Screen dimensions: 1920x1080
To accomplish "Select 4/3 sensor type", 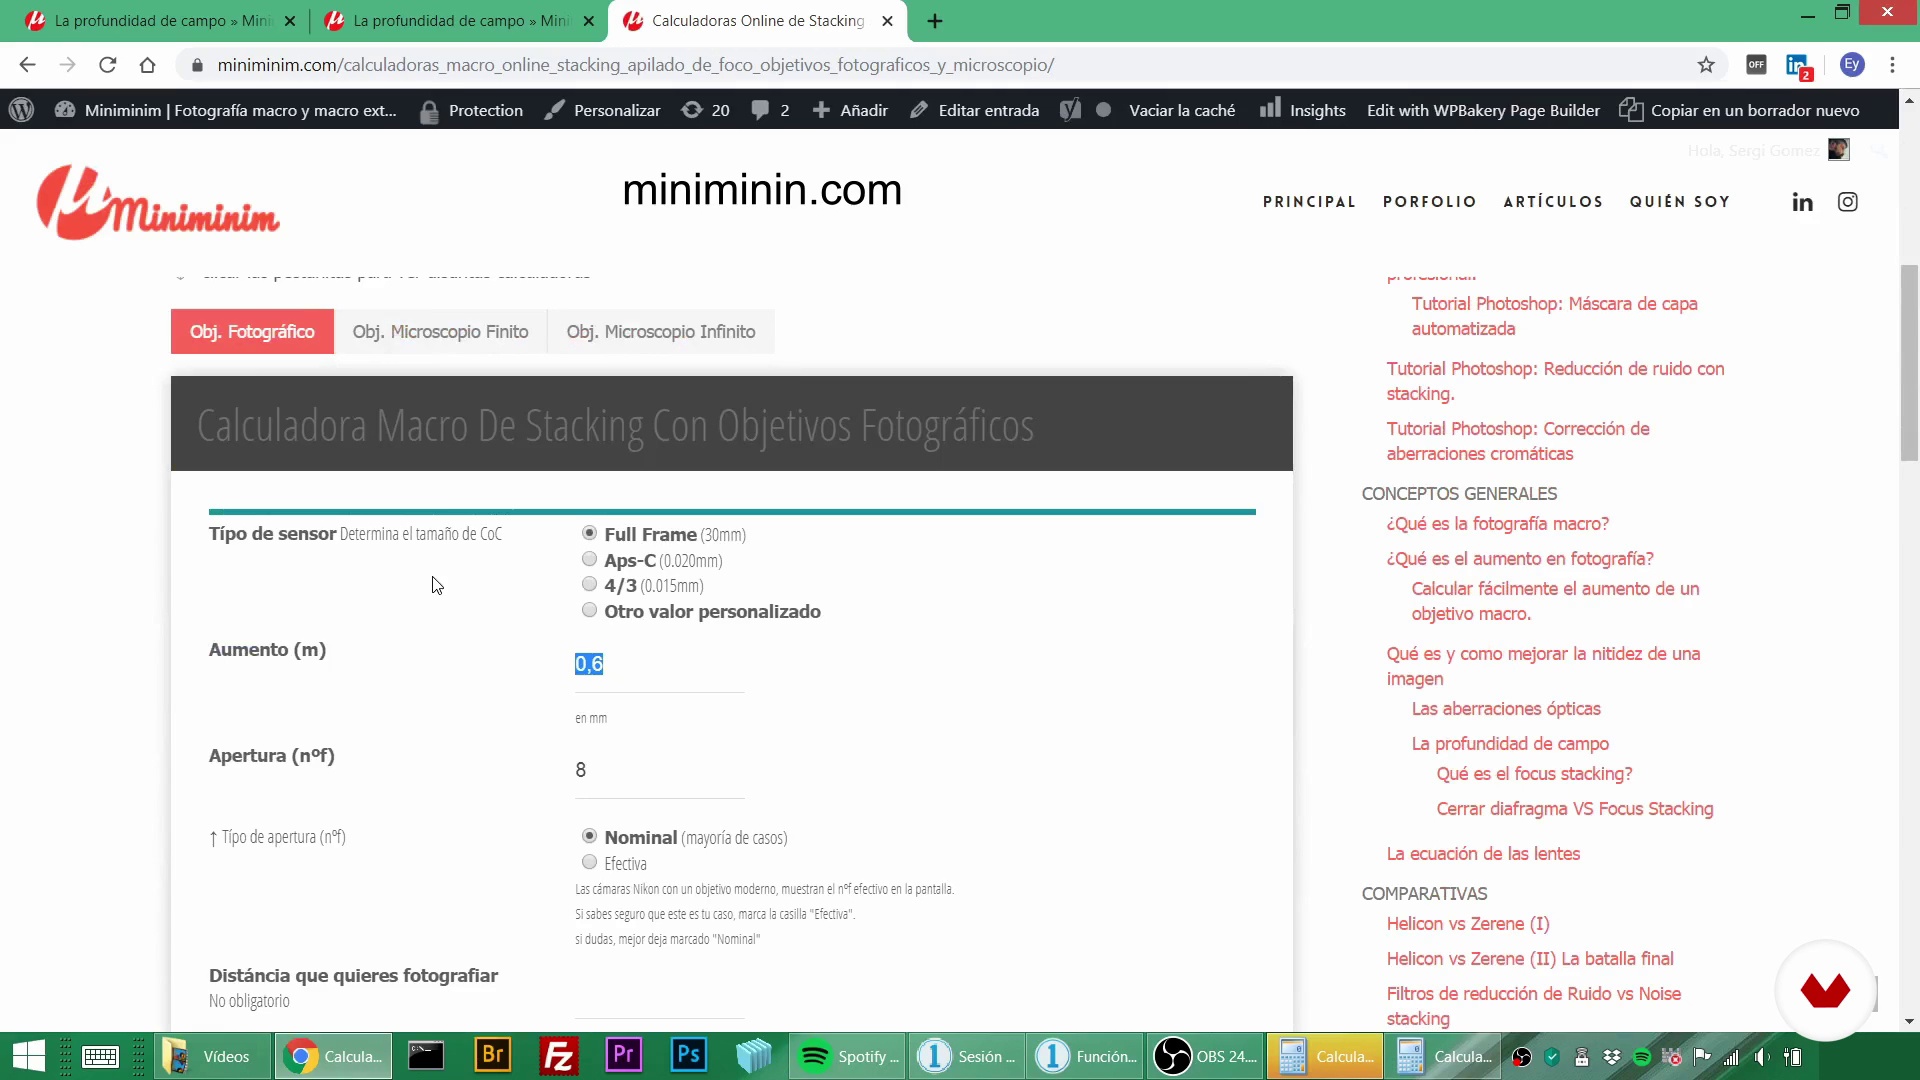I will point(589,584).
